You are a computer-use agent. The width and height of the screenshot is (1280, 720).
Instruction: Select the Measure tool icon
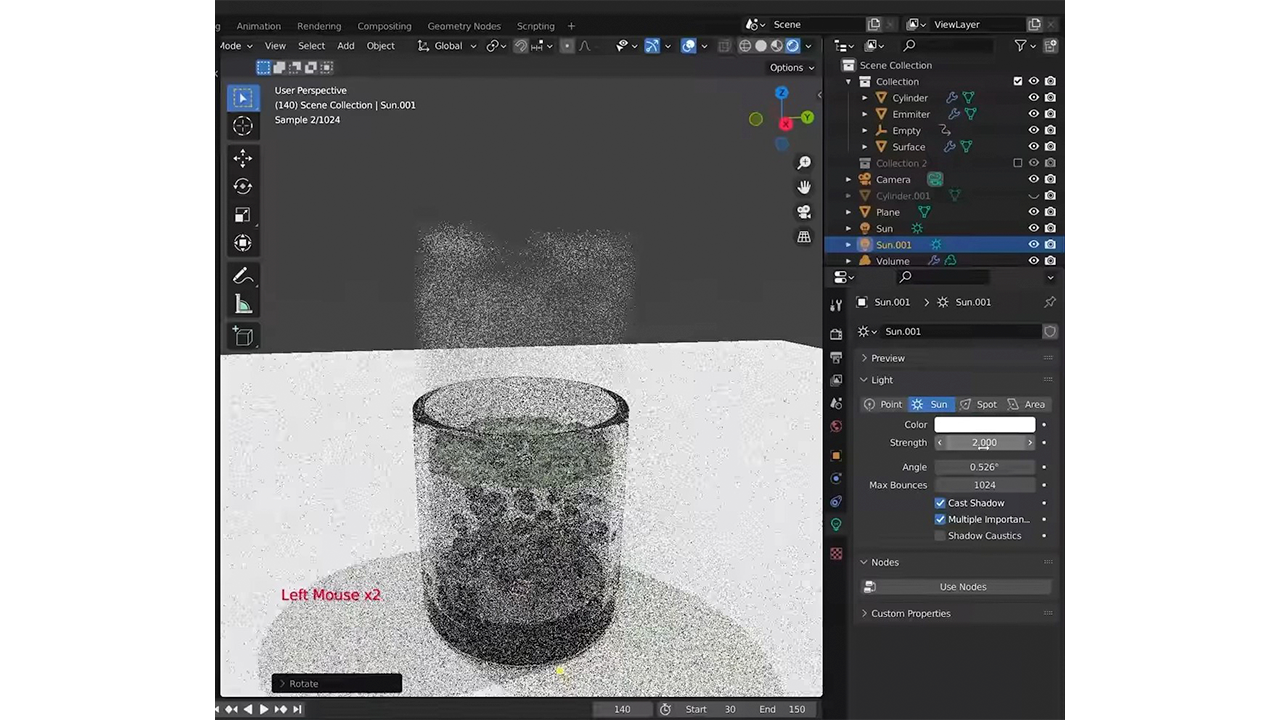point(243,305)
